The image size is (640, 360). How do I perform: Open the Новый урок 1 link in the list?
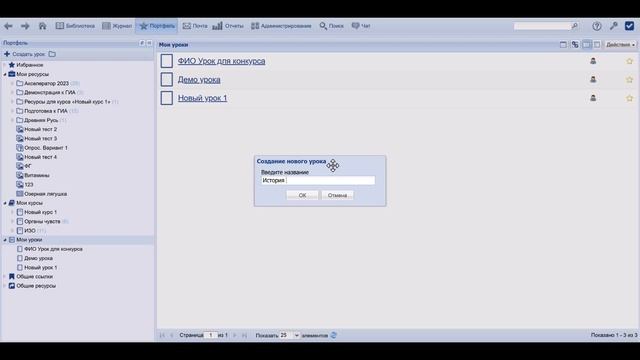[202, 98]
